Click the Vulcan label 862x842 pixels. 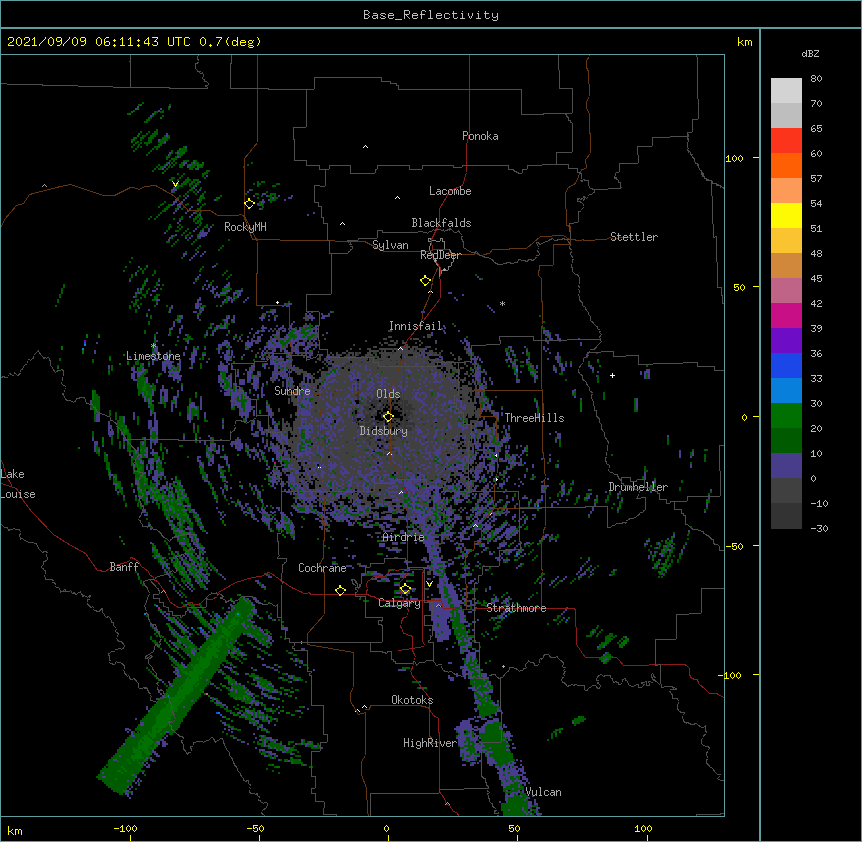pos(543,792)
